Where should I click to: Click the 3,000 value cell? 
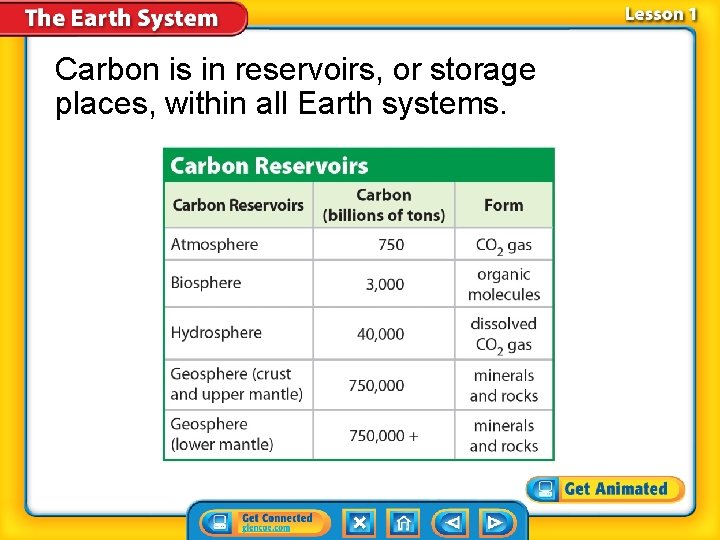click(384, 284)
